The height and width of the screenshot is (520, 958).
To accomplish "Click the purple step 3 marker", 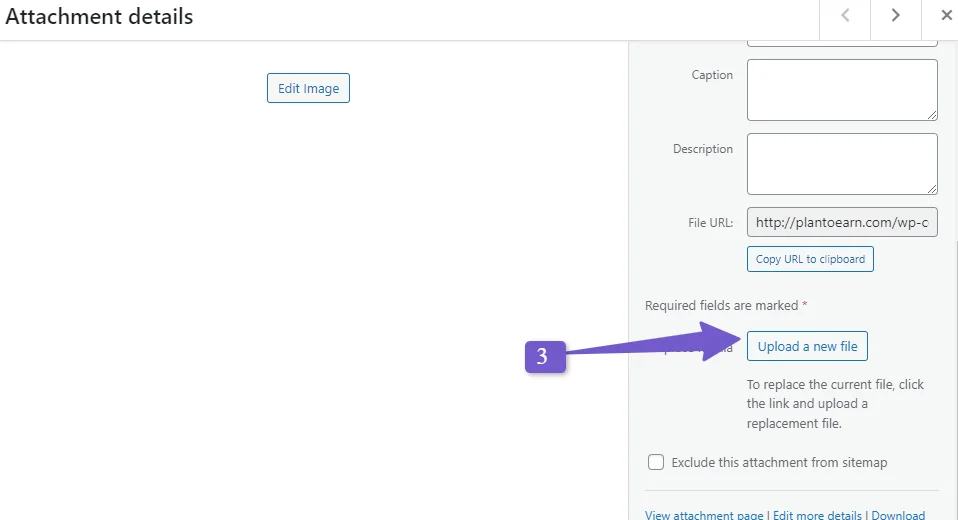I will pyautogui.click(x=545, y=356).
